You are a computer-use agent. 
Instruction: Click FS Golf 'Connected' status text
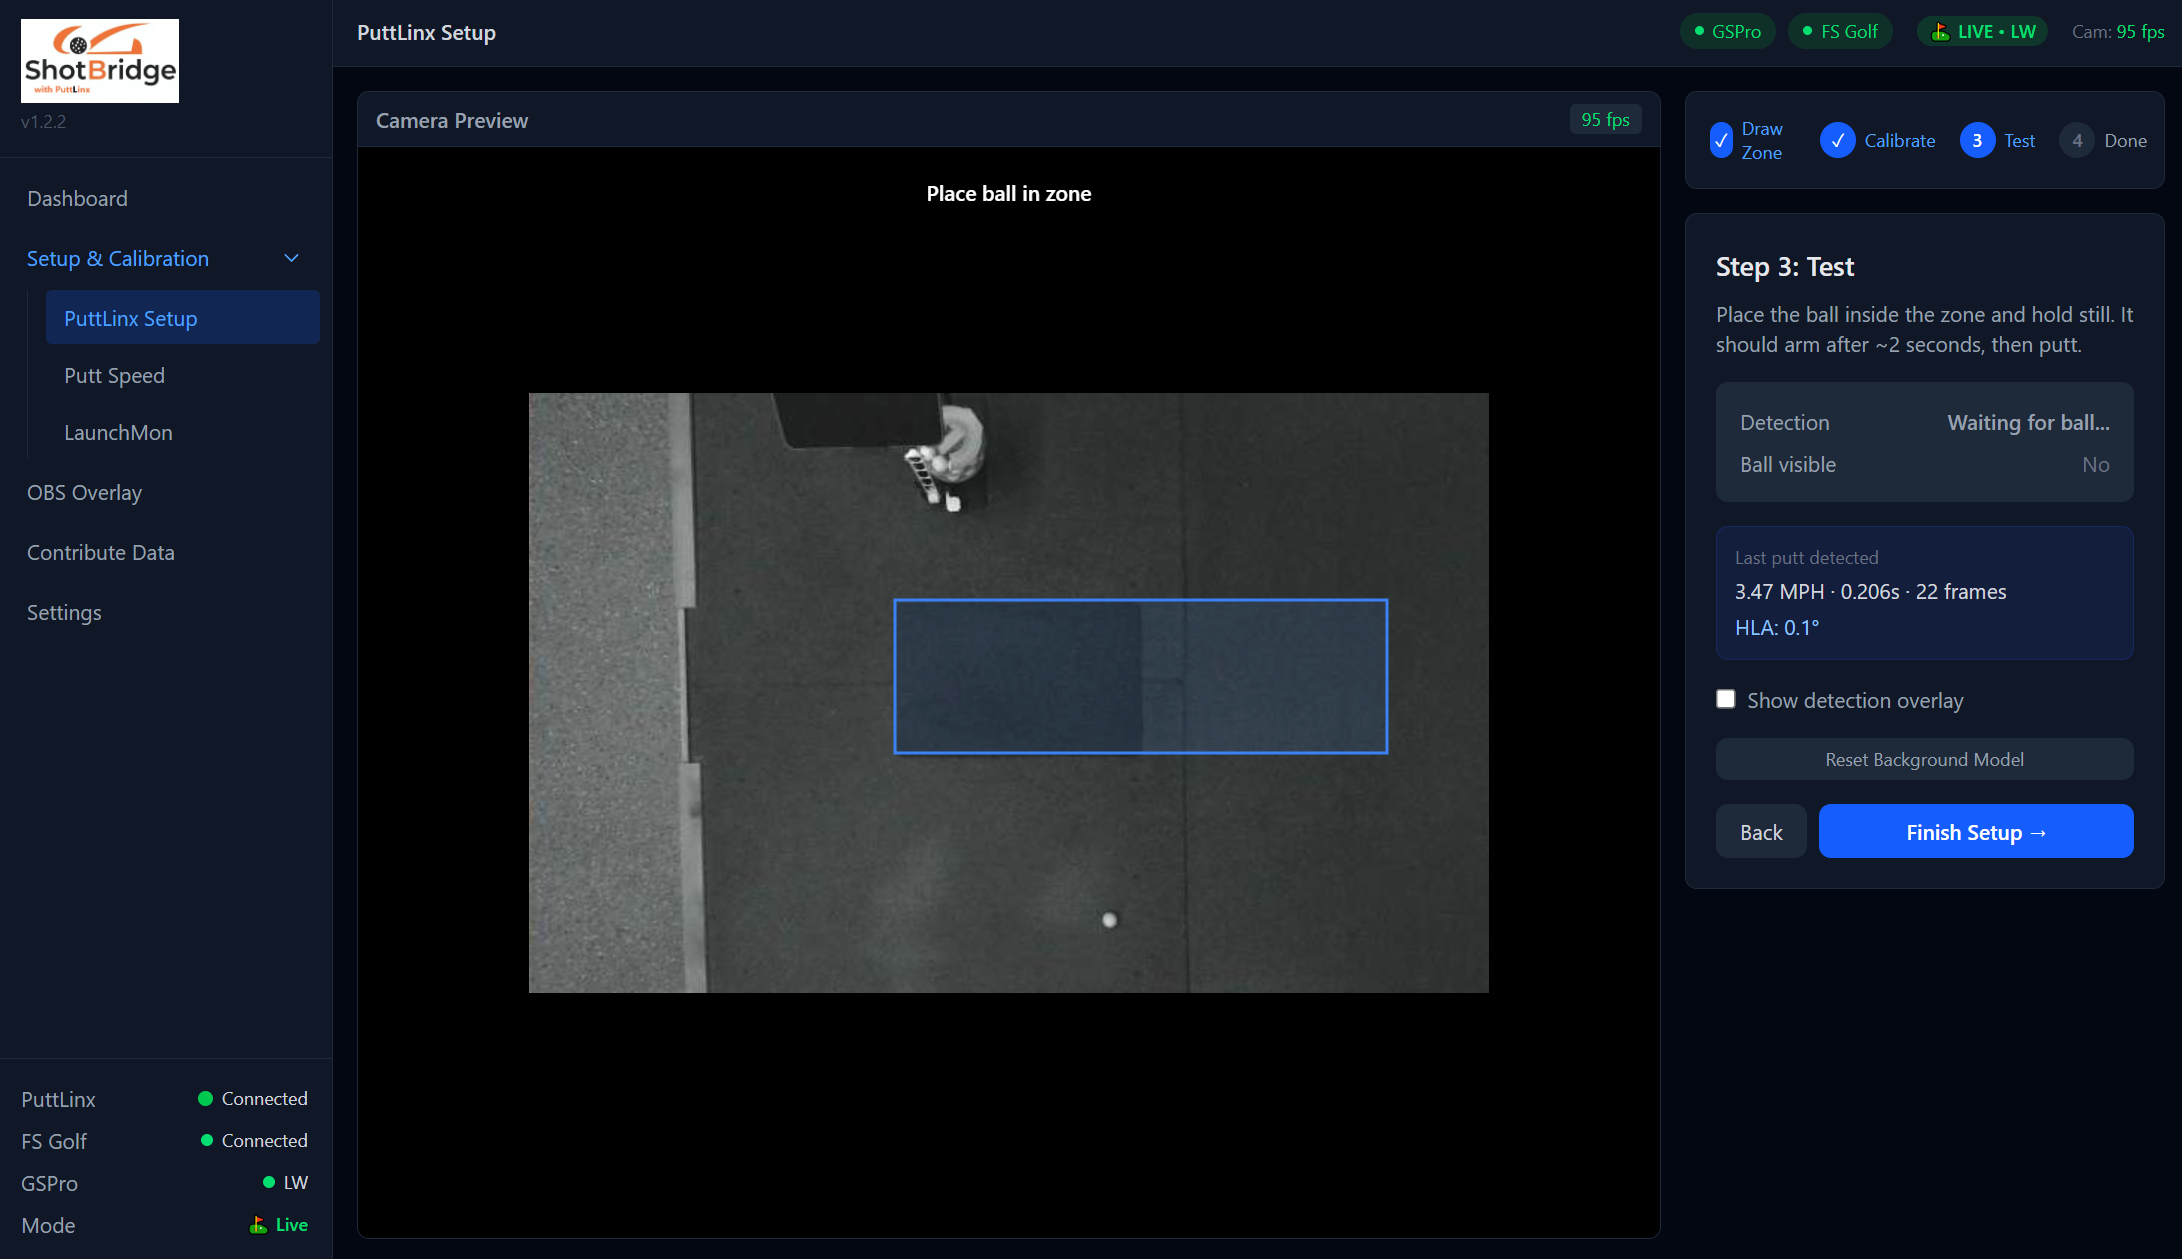tap(264, 1140)
